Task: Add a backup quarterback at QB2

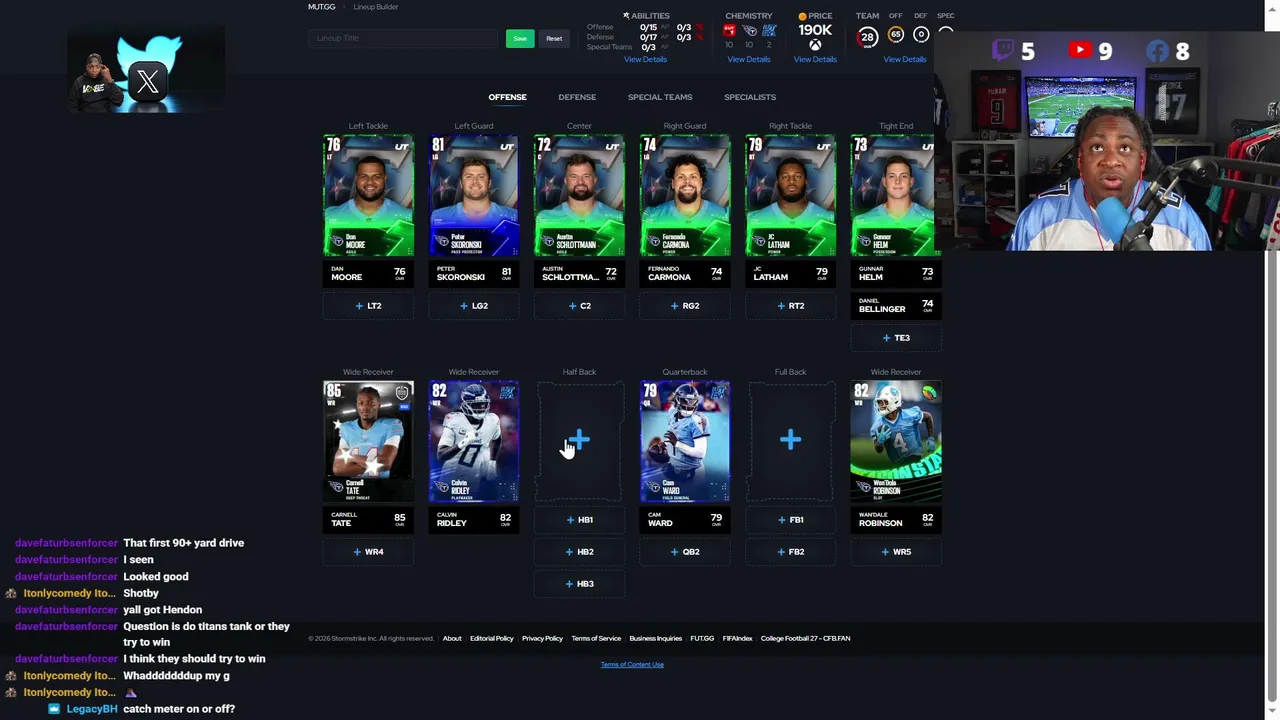Action: pyautogui.click(x=685, y=552)
